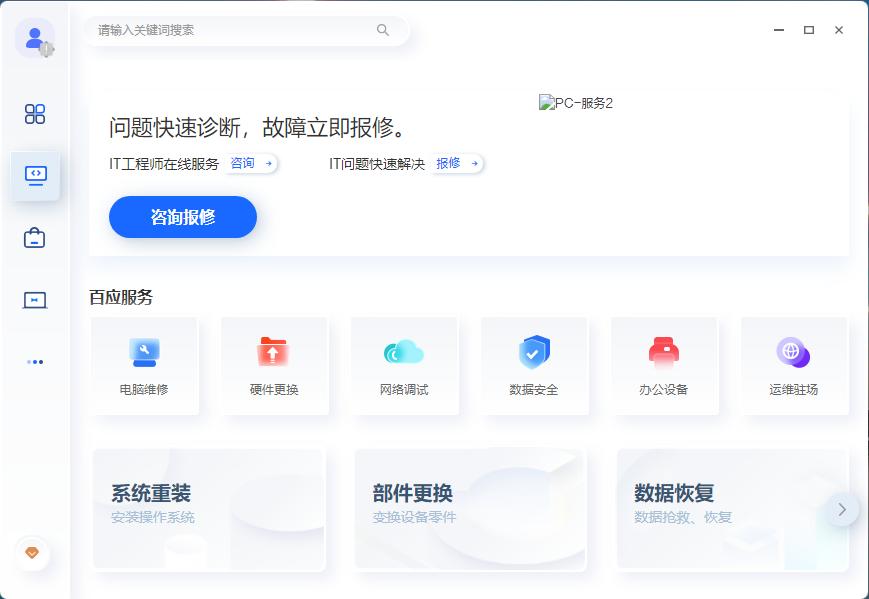
Task: Click the right carousel chevron arrow
Action: coord(841,509)
